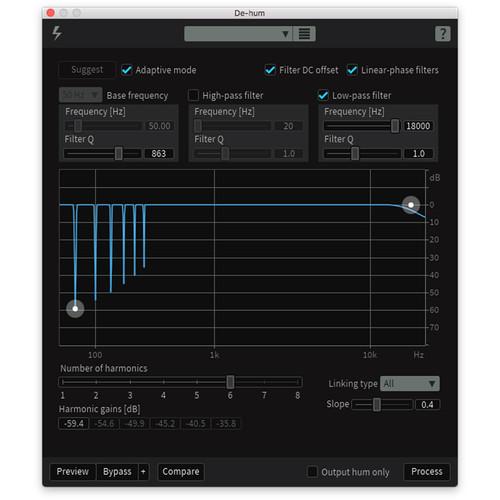Click the base frequency Filter Q slider handle
500x500 pixels.
tap(118, 154)
